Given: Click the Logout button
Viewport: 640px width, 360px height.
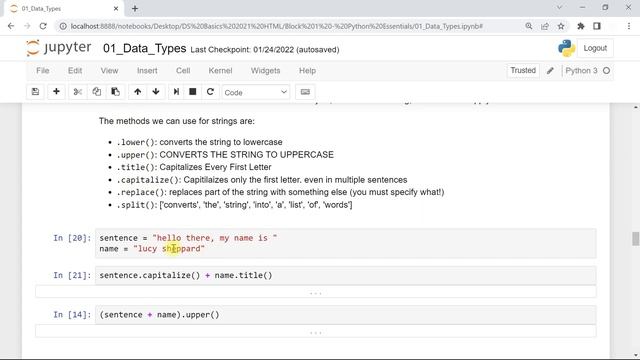Looking at the screenshot, I should (595, 48).
